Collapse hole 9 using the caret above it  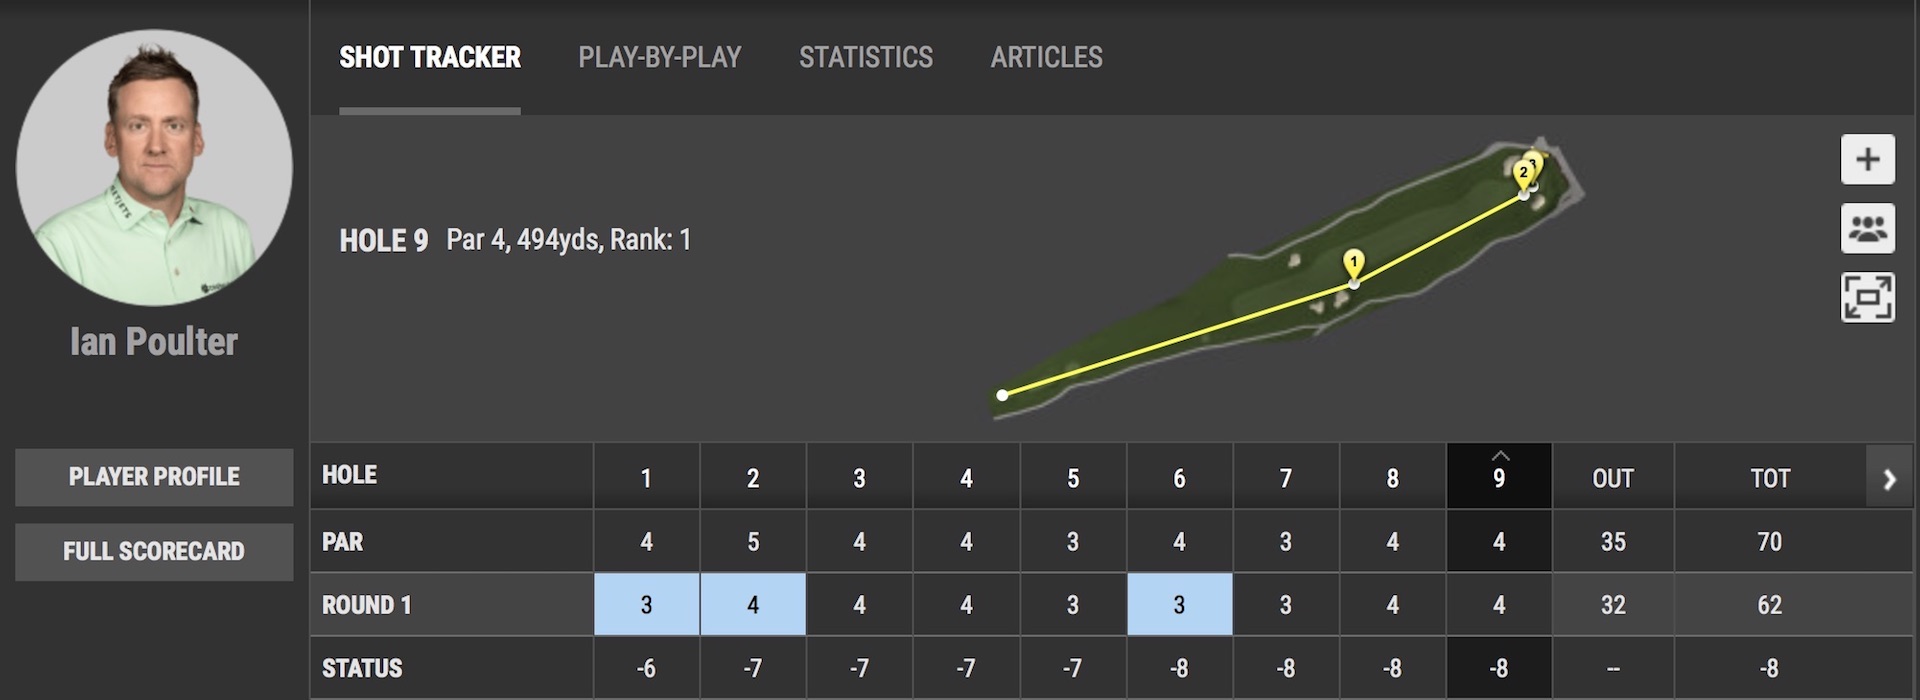point(1499,456)
